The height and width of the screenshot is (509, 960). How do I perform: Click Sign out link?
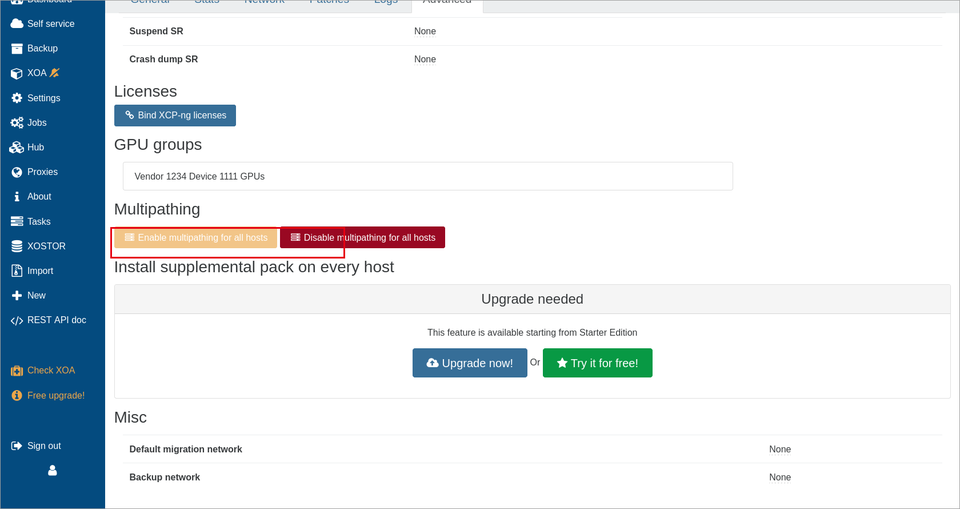tap(44, 446)
